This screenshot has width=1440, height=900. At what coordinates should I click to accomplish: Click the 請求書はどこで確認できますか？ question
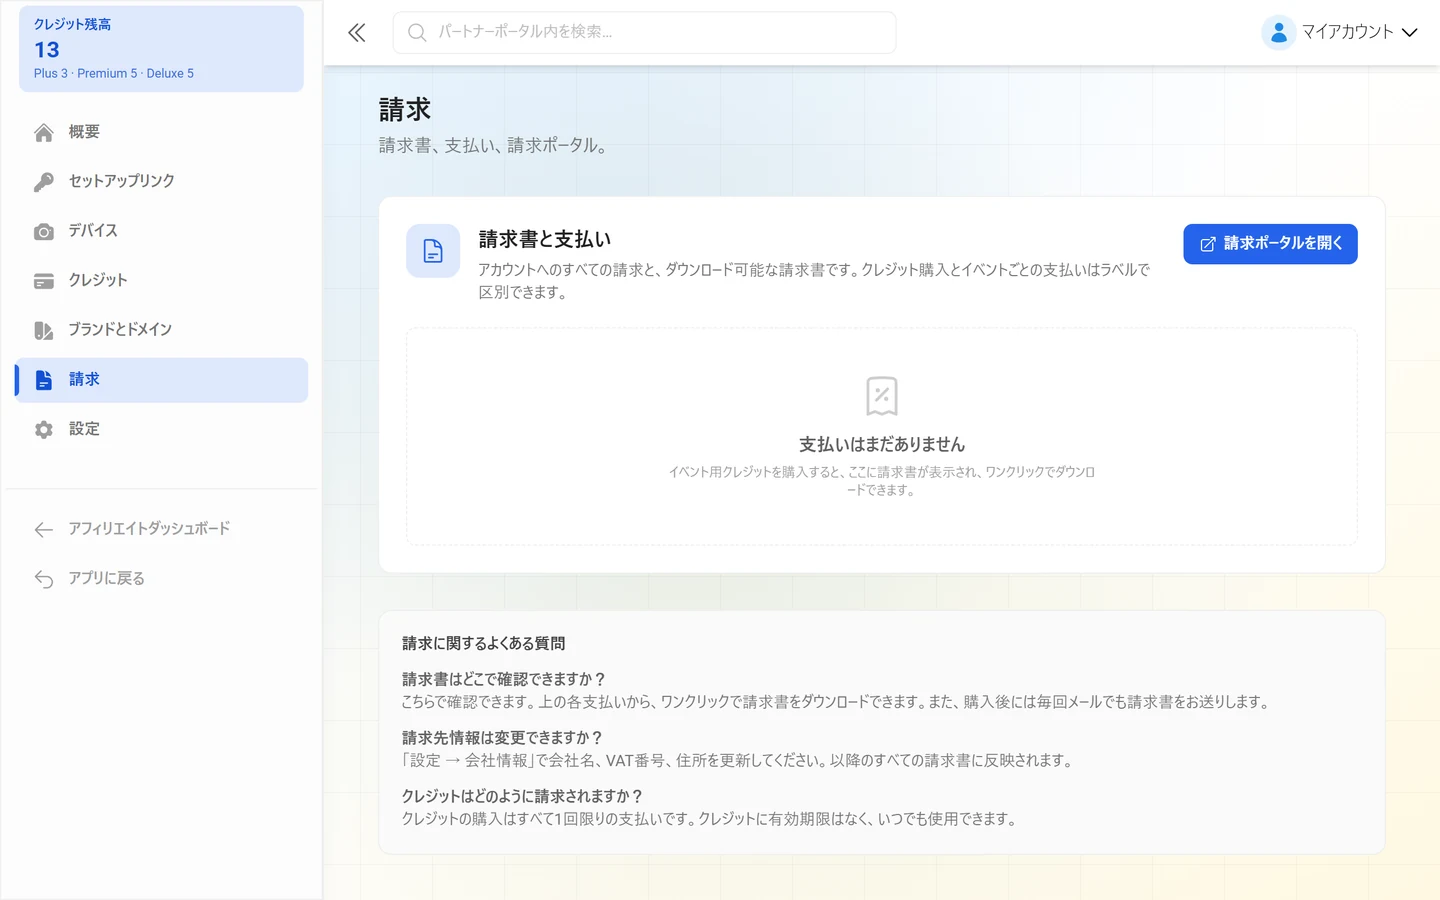[x=504, y=679]
